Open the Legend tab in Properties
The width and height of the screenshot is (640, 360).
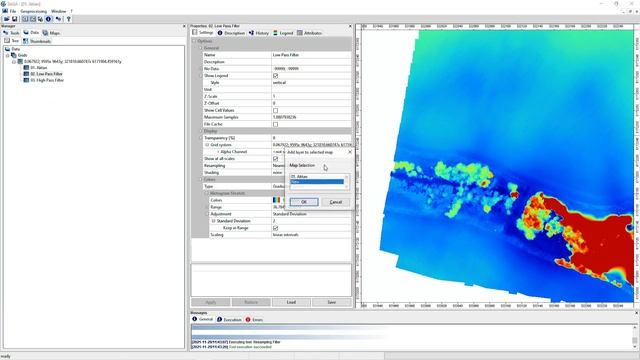[283, 33]
